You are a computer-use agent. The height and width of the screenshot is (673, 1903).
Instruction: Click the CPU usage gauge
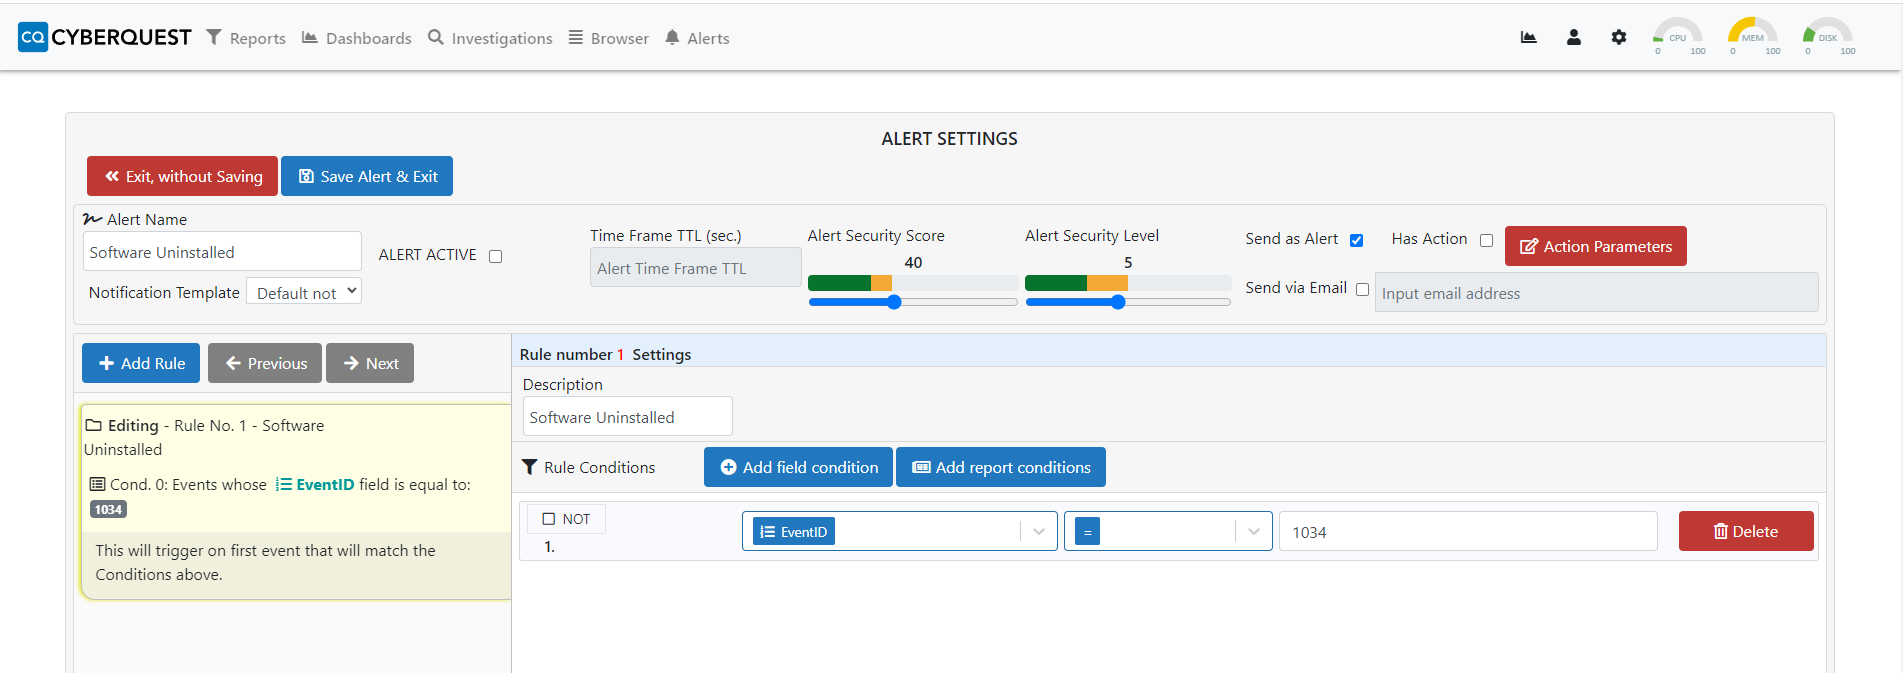click(1677, 36)
